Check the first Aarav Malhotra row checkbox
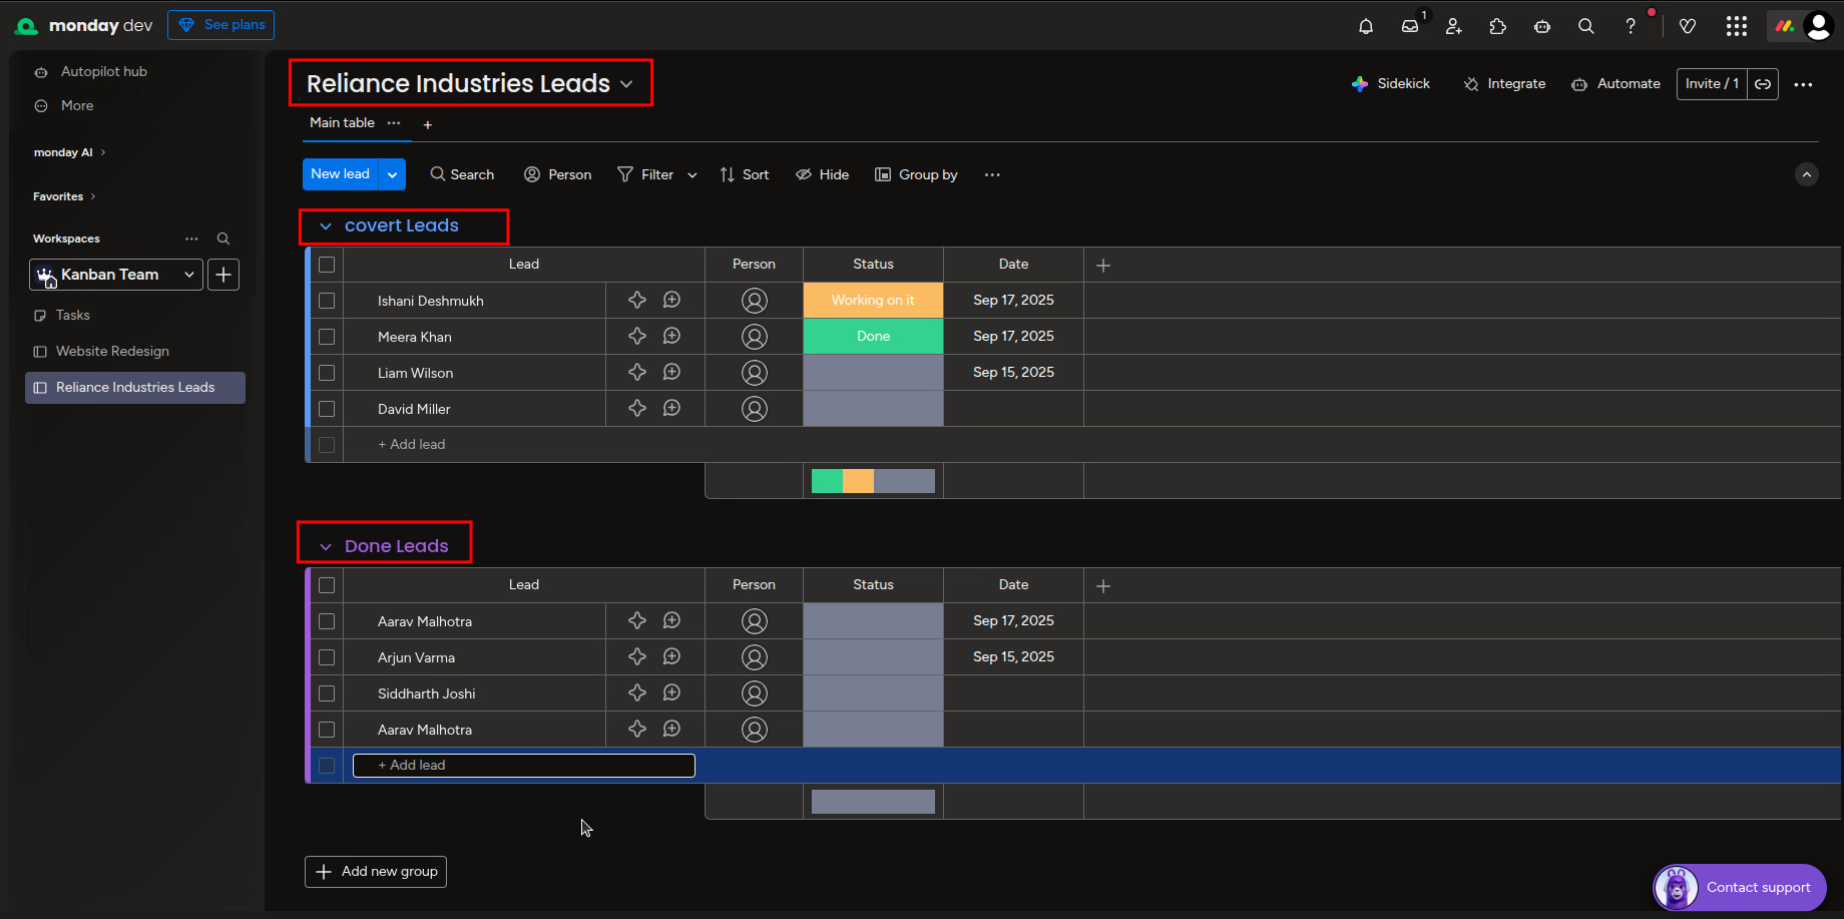 [x=327, y=622]
